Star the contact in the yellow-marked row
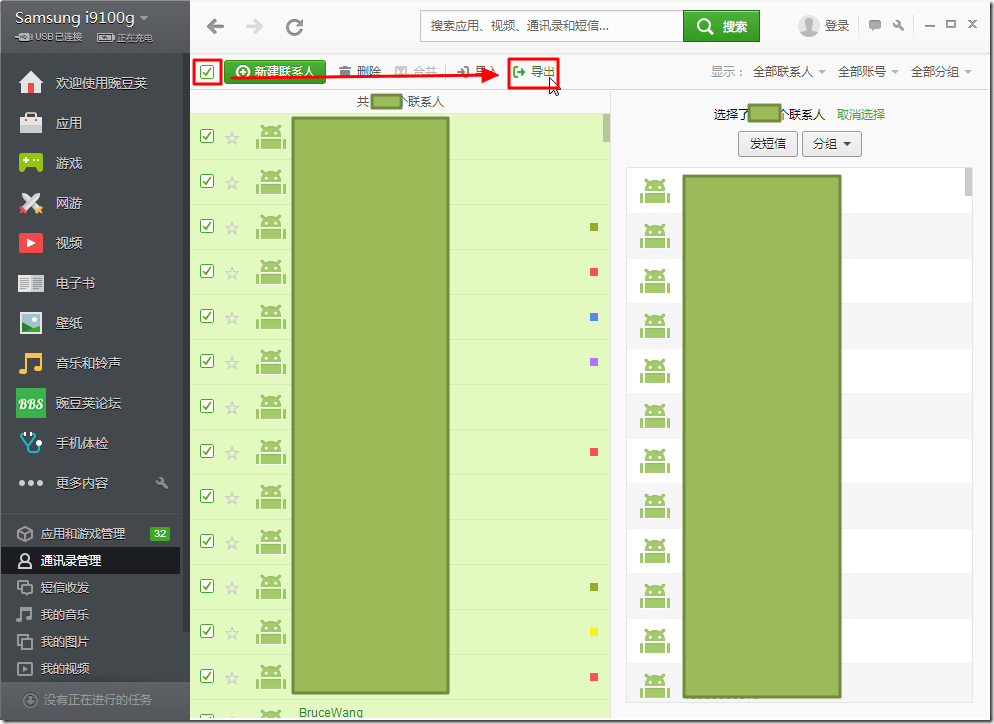The image size is (994, 724). [232, 632]
